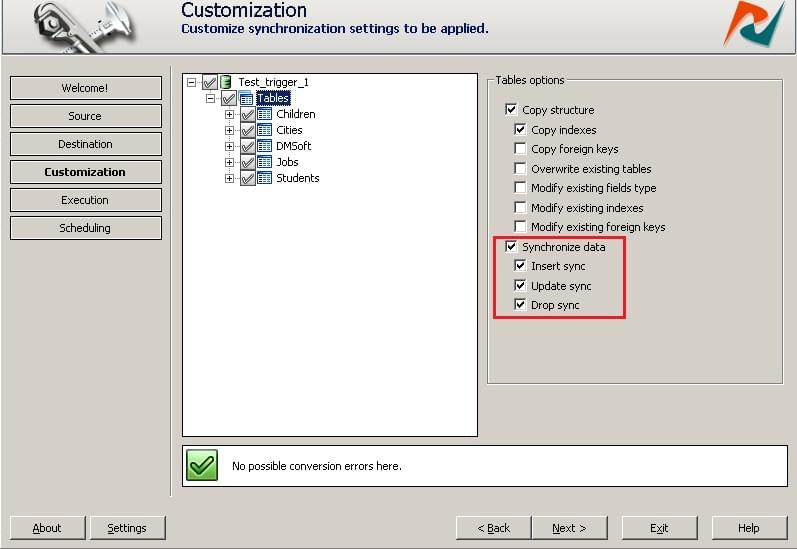
Task: Expand the Children table node
Action: click(229, 114)
